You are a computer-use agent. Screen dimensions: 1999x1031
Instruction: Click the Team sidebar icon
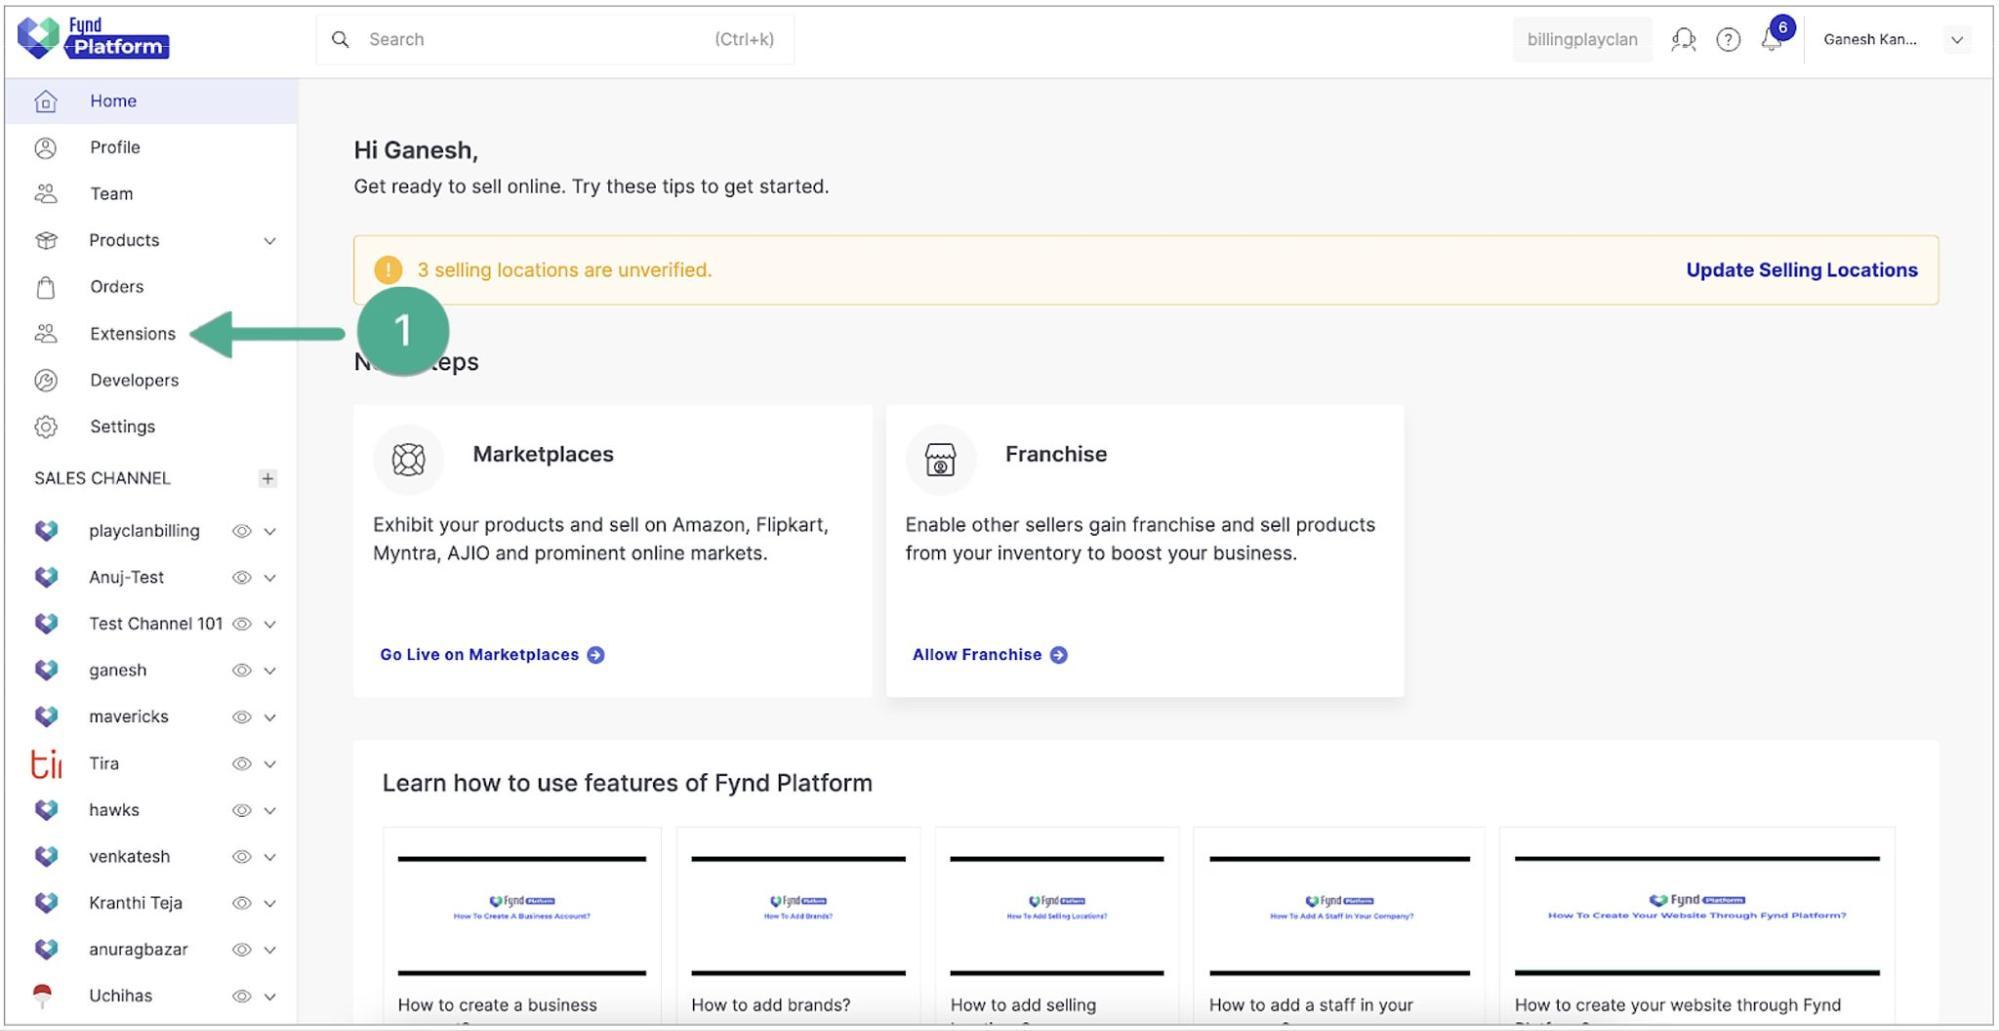coord(45,194)
